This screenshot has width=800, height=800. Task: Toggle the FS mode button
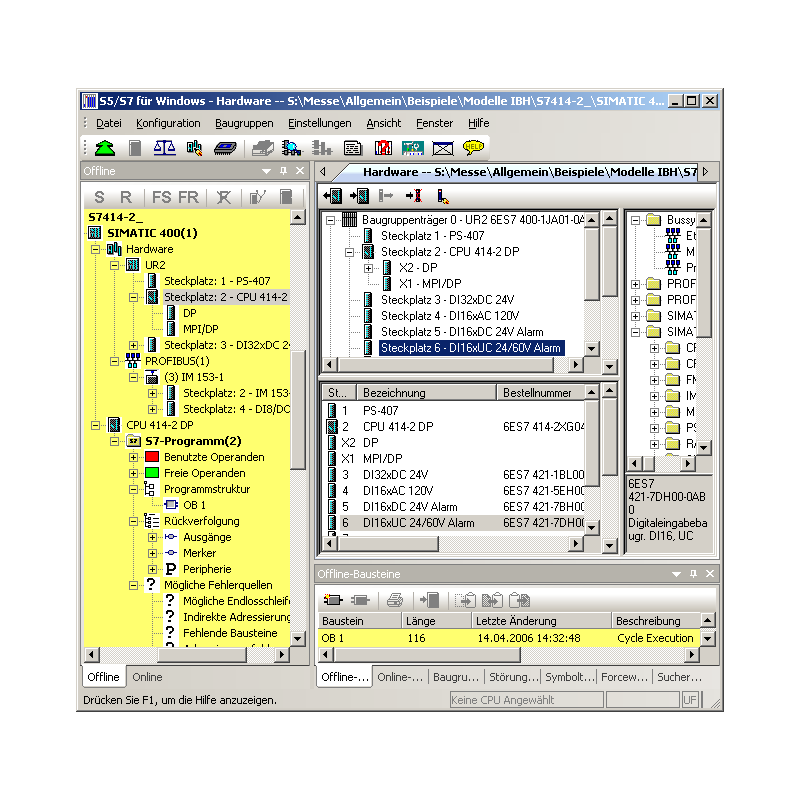point(160,197)
